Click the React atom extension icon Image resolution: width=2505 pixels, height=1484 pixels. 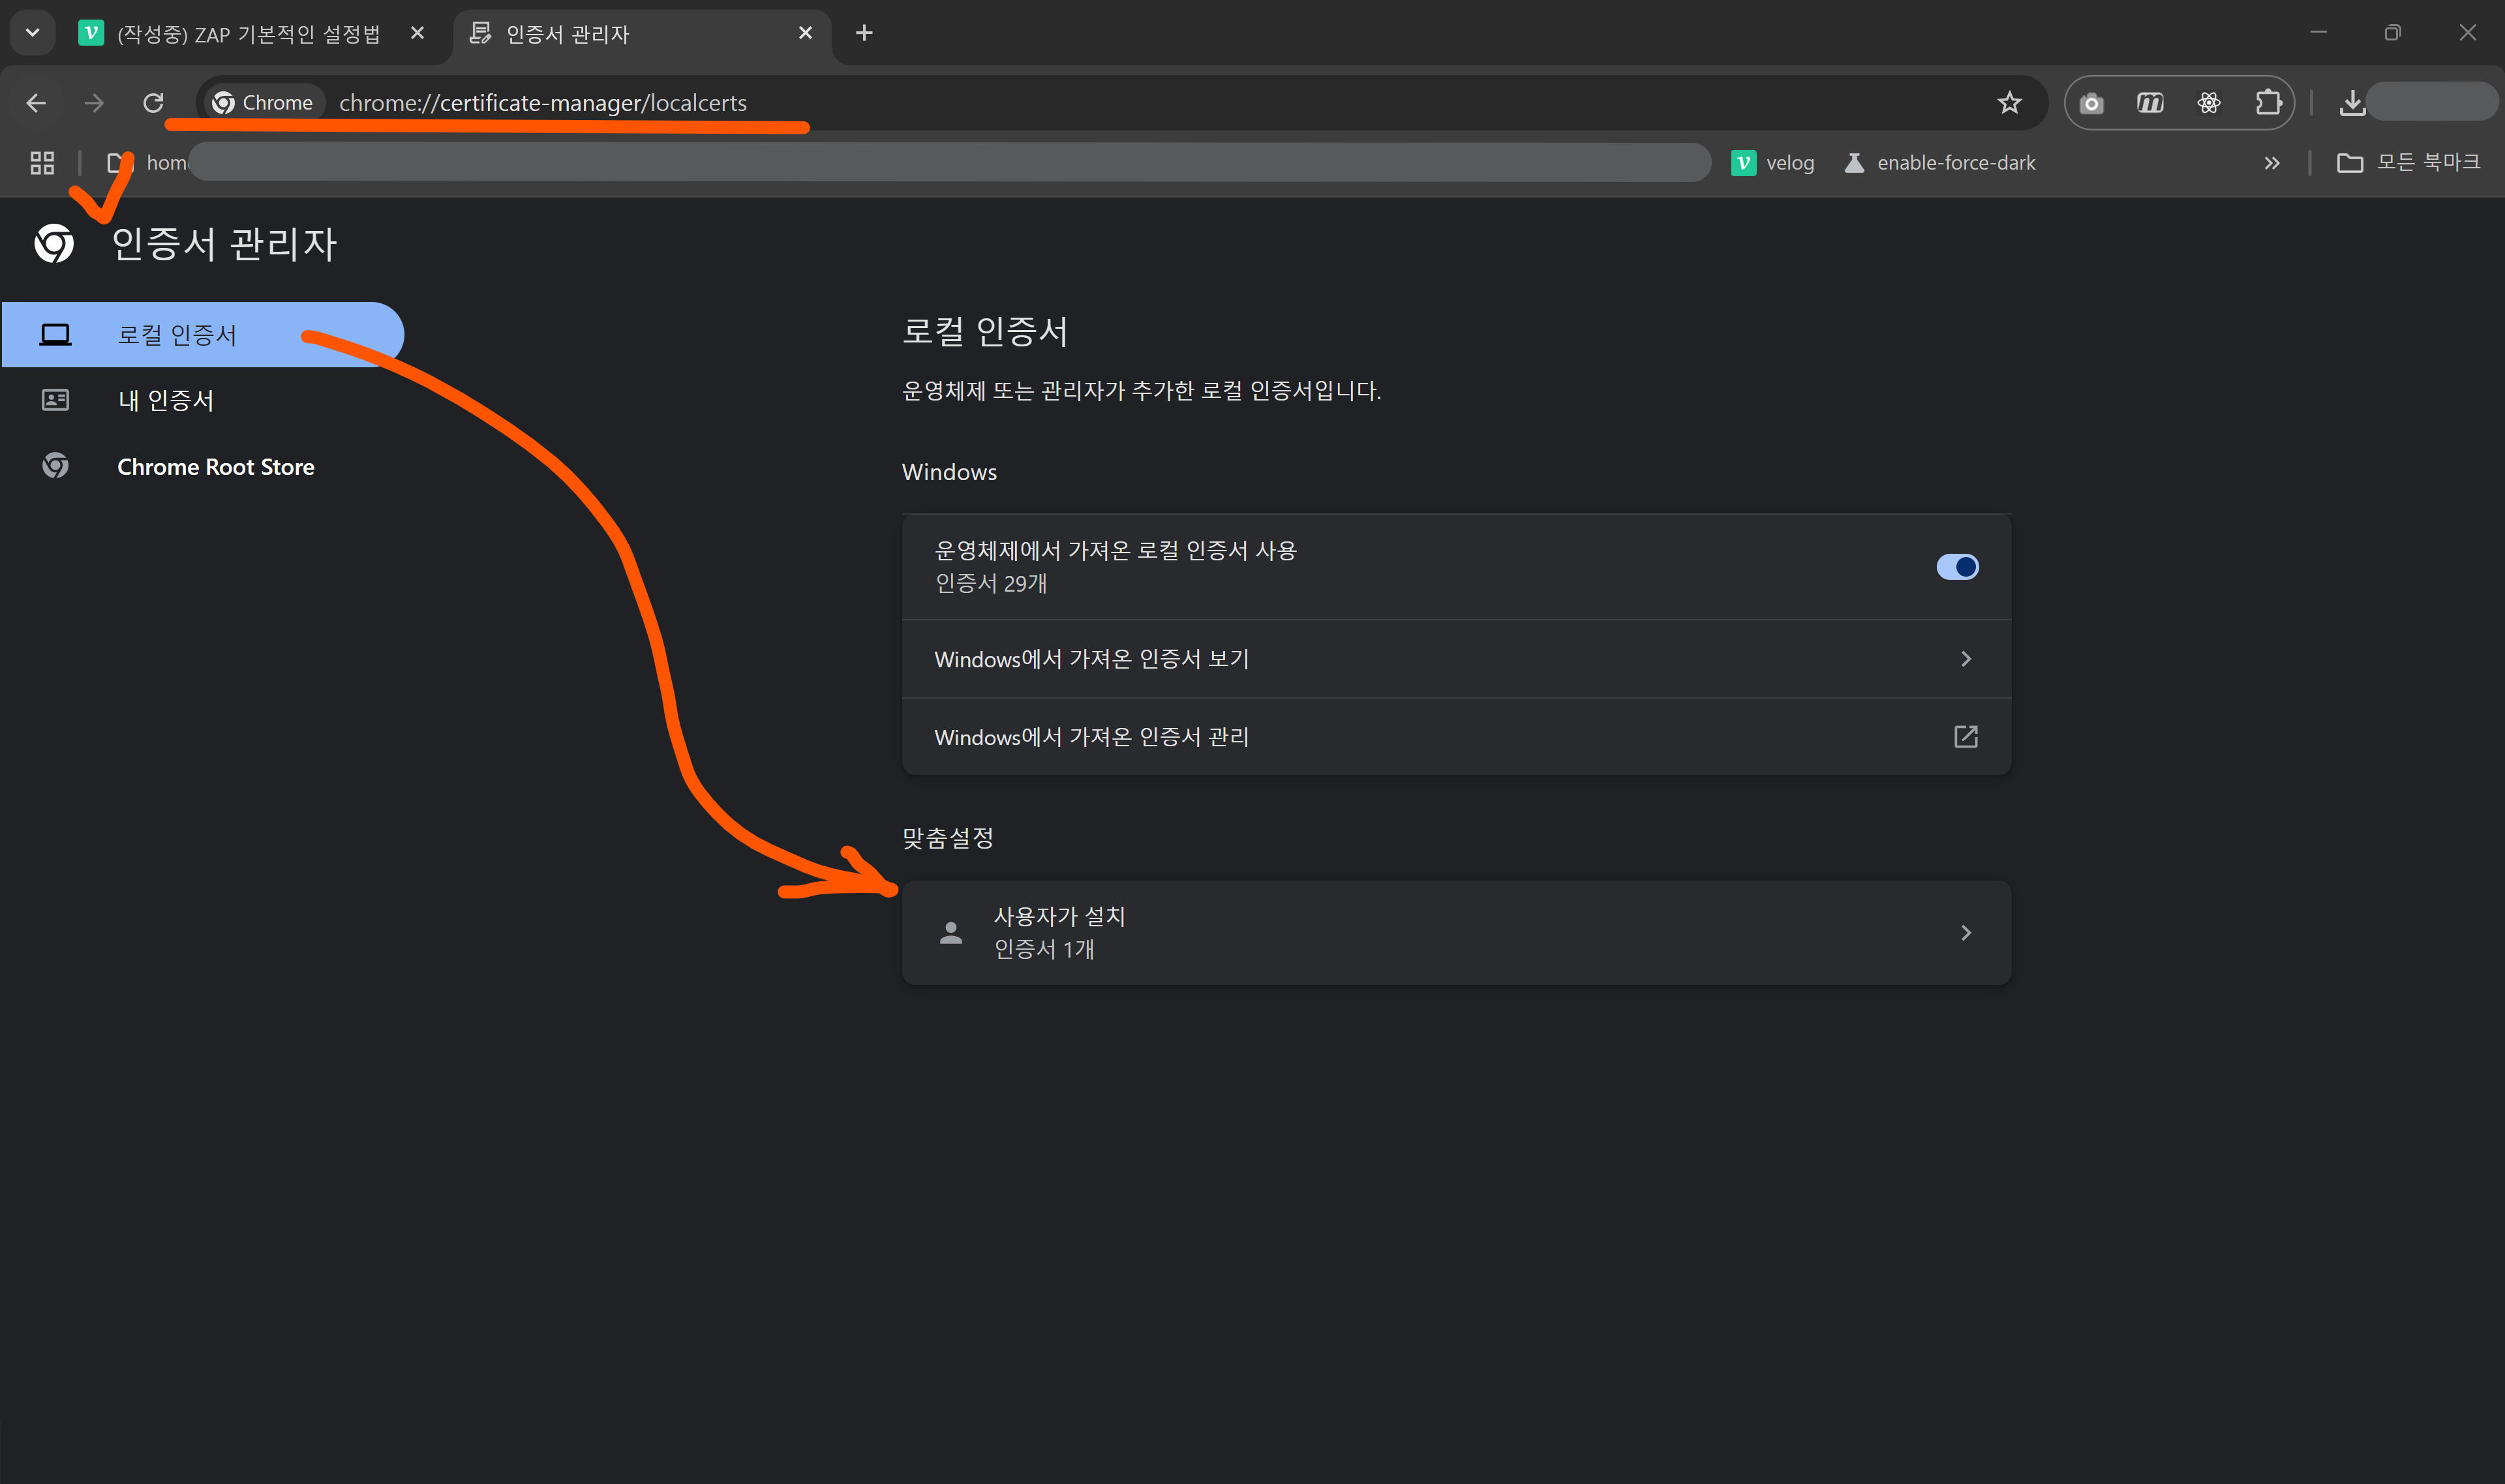coord(2208,103)
